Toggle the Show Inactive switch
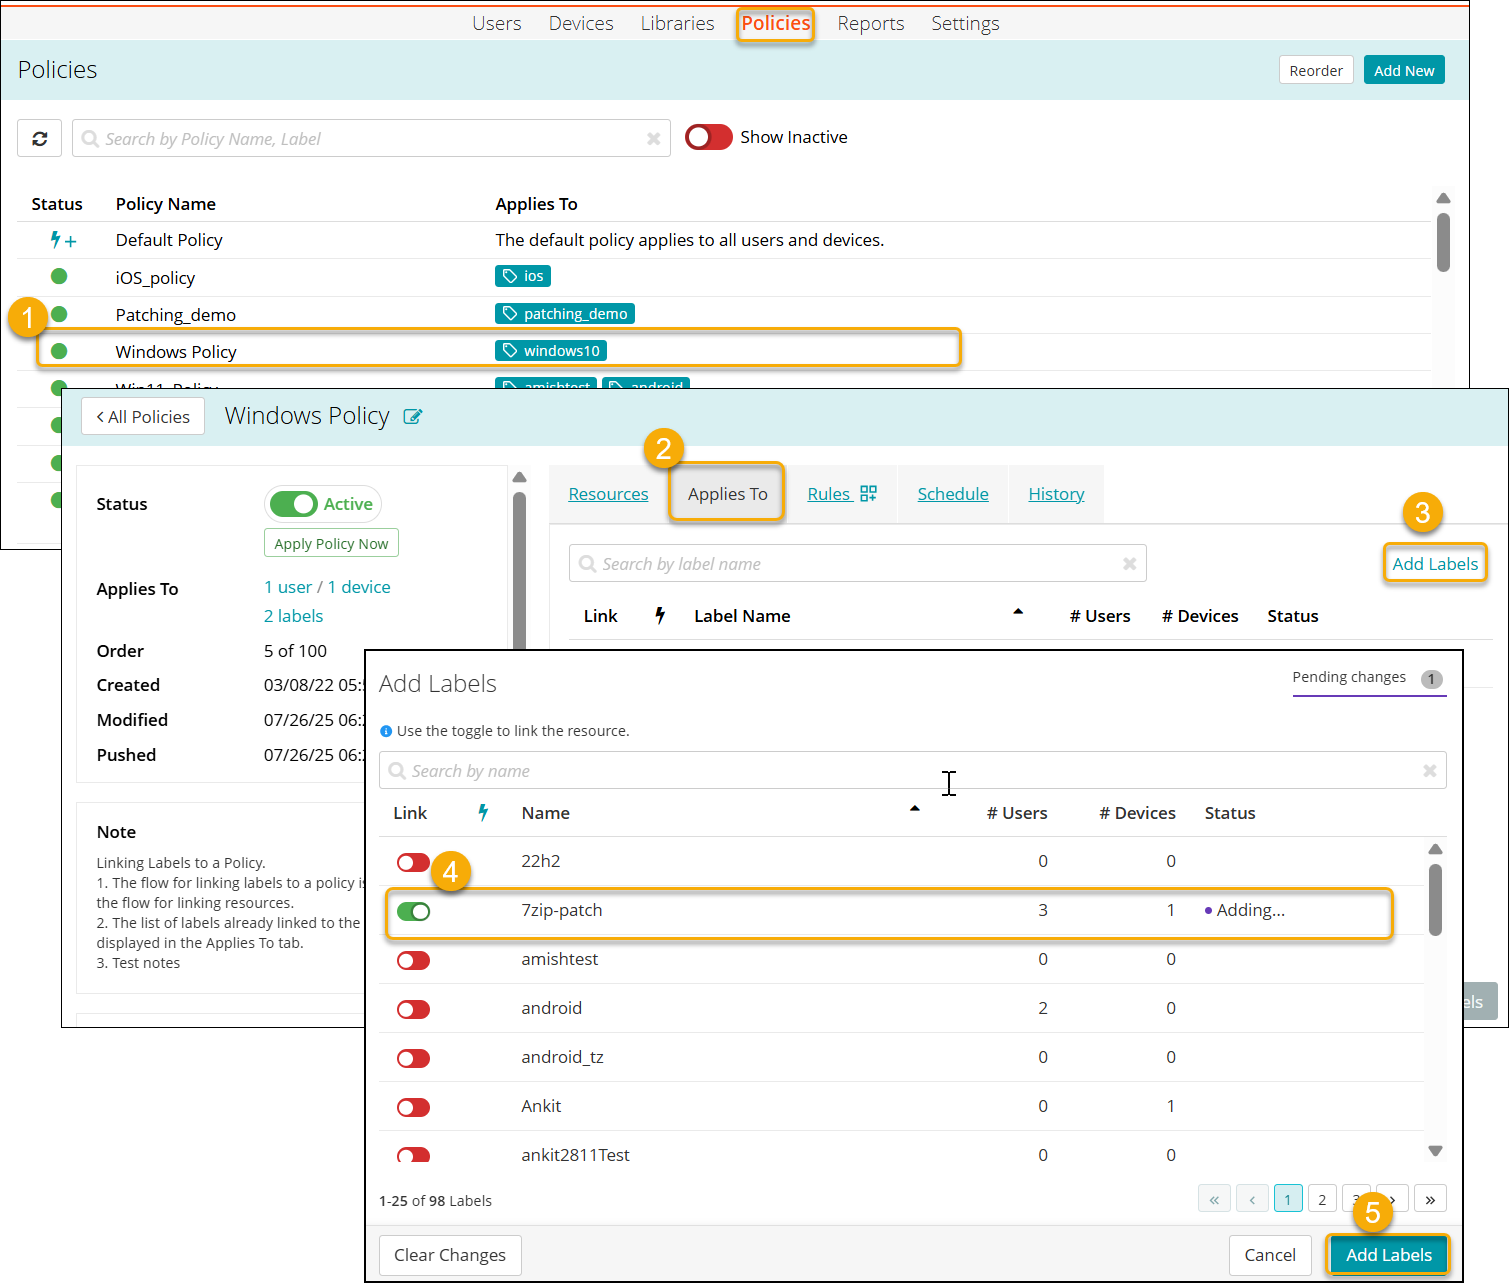The image size is (1509, 1283). (x=709, y=137)
